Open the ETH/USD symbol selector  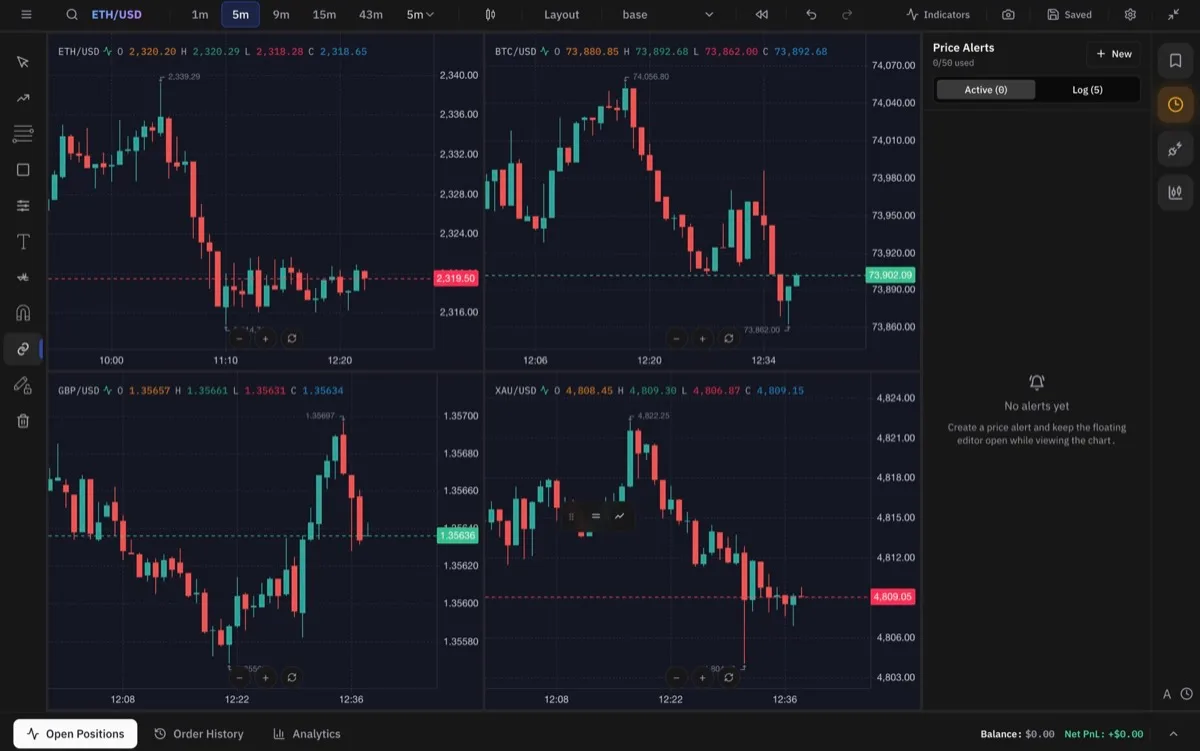[x=116, y=15]
